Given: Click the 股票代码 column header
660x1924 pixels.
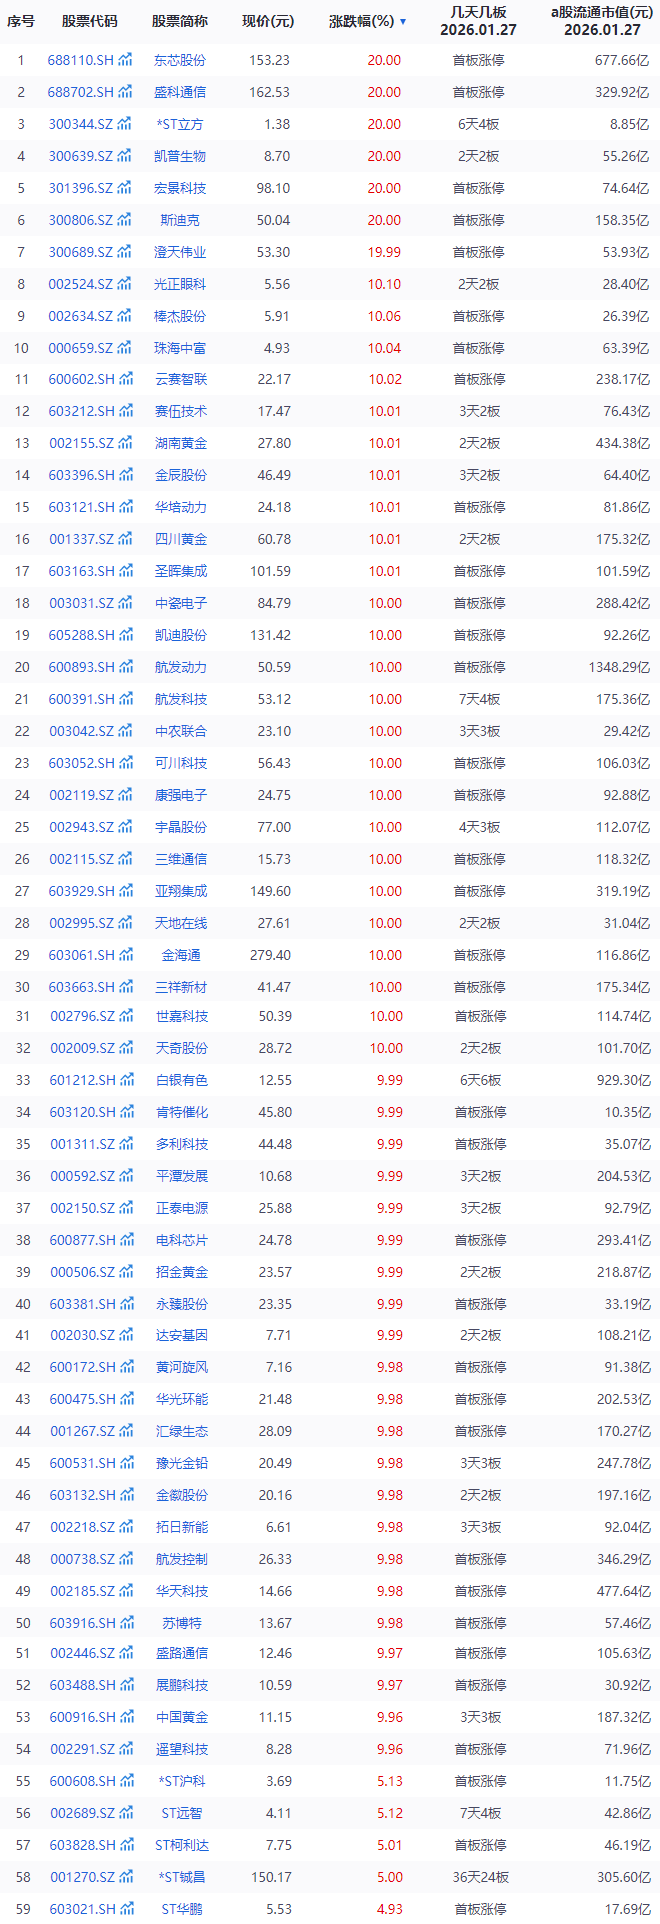Looking at the screenshot, I should pos(89,21).
